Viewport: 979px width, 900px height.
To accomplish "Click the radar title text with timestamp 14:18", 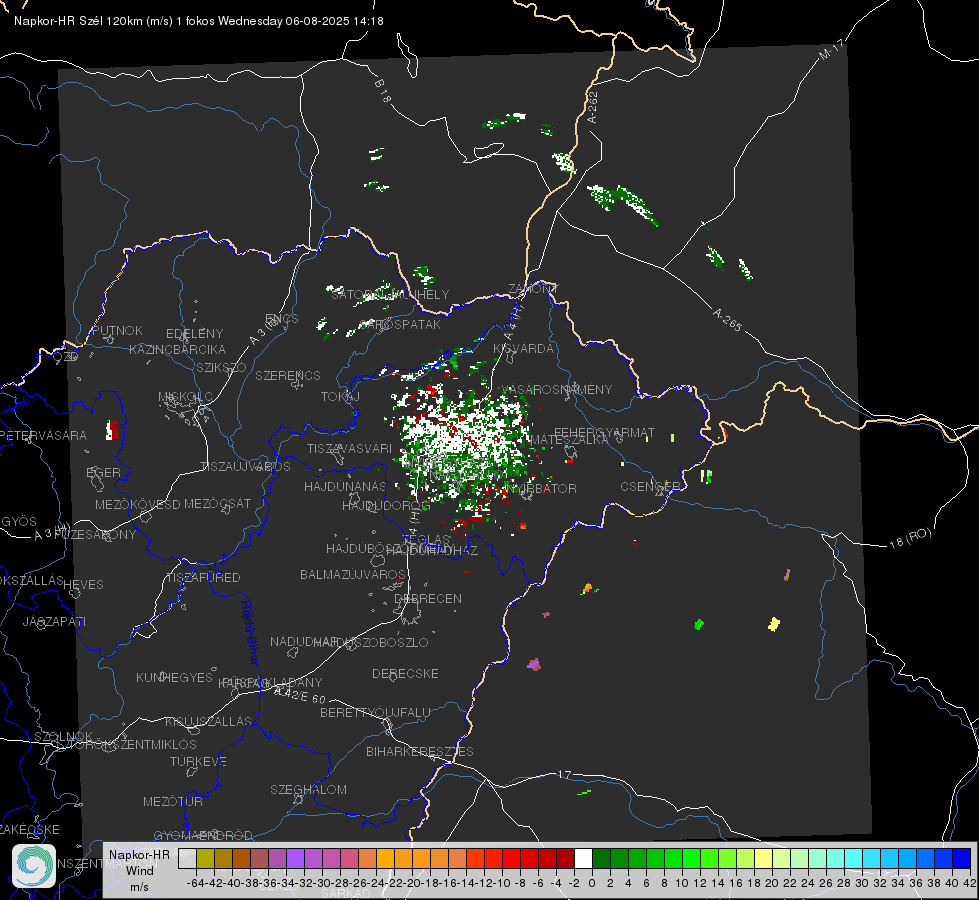I will coord(199,21).
